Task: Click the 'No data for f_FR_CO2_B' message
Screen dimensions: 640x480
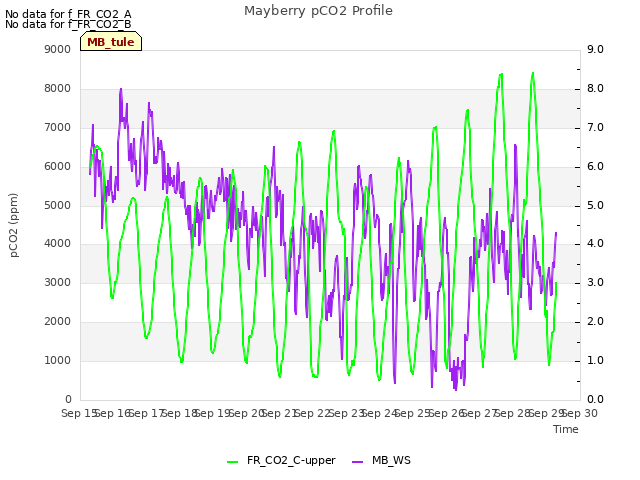Action: click(x=68, y=24)
